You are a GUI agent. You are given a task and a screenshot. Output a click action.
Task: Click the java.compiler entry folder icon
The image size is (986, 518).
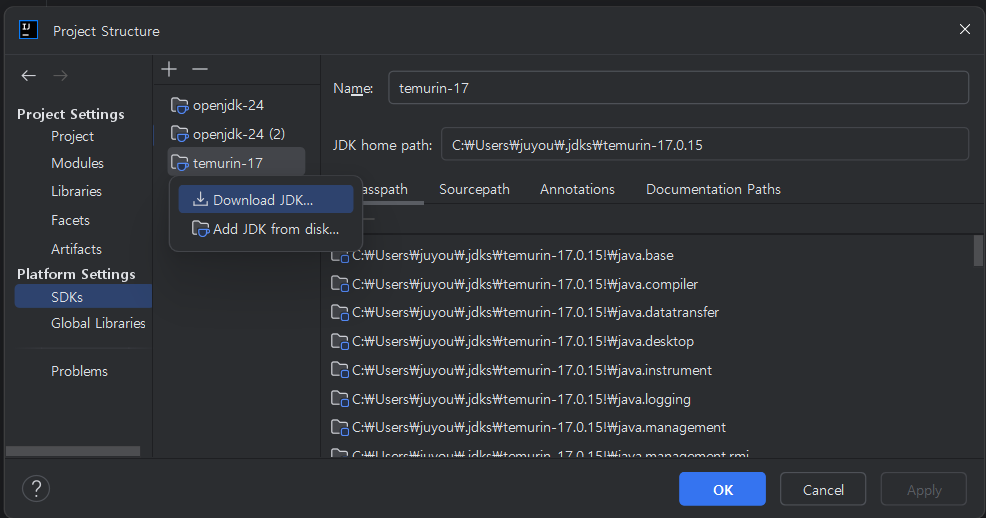340,284
